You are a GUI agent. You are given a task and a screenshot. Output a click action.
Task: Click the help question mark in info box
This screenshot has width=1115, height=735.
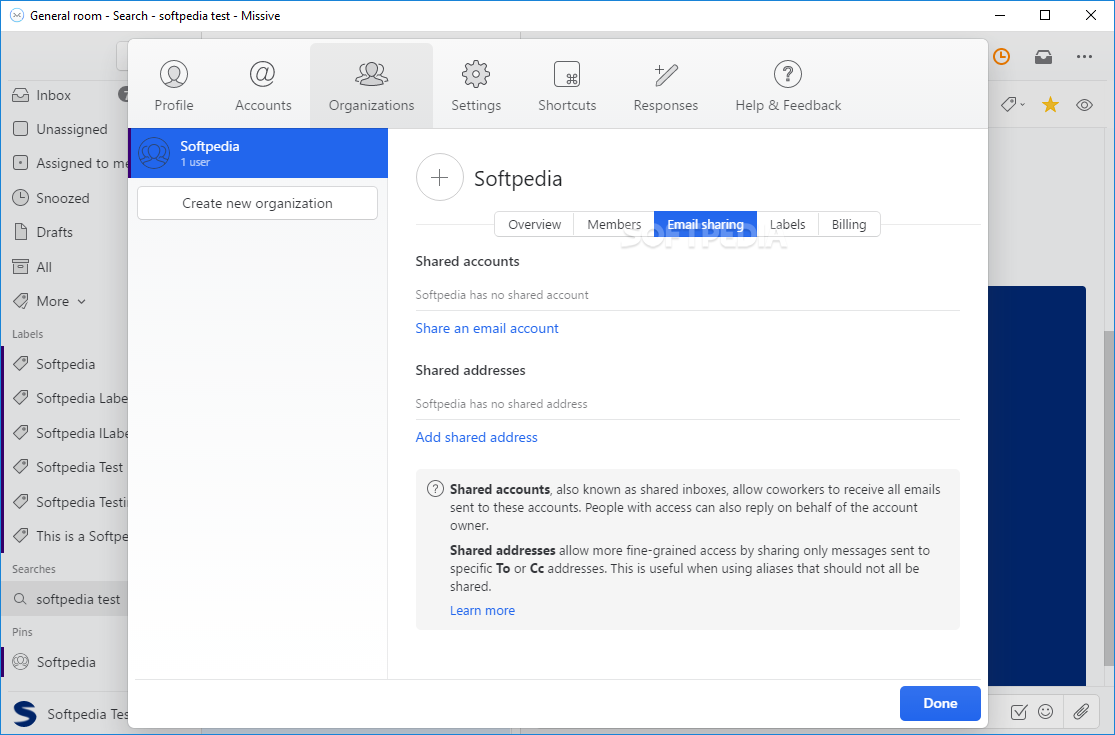[434, 489]
